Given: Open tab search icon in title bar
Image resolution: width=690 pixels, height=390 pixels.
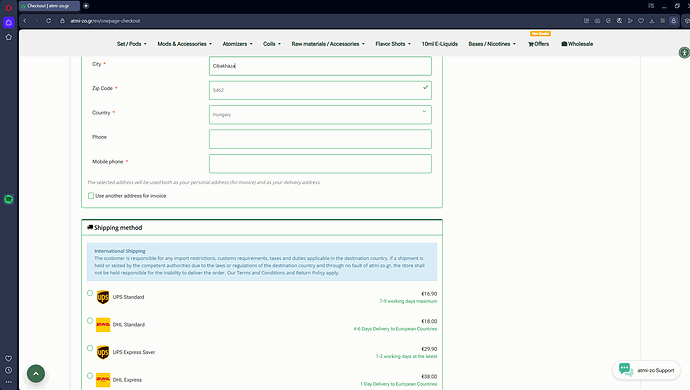Looking at the screenshot, I should point(651,6).
